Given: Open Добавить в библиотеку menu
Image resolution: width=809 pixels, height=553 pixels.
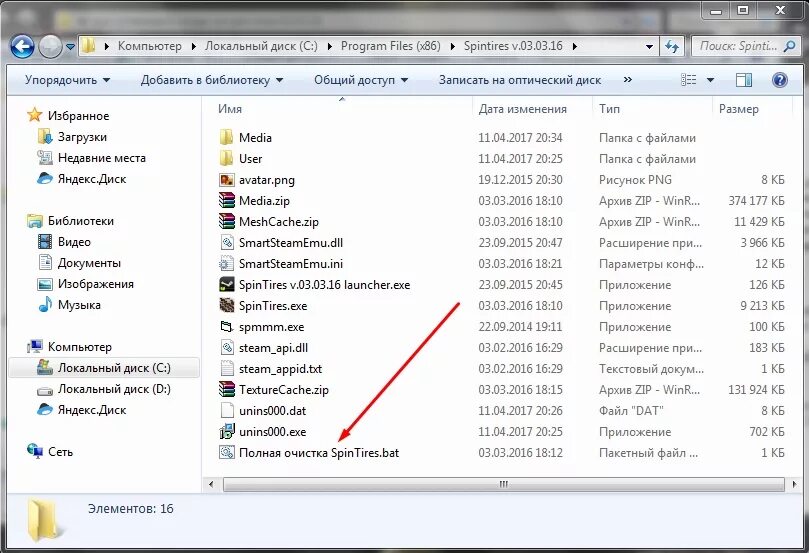Looking at the screenshot, I should pyautogui.click(x=212, y=80).
